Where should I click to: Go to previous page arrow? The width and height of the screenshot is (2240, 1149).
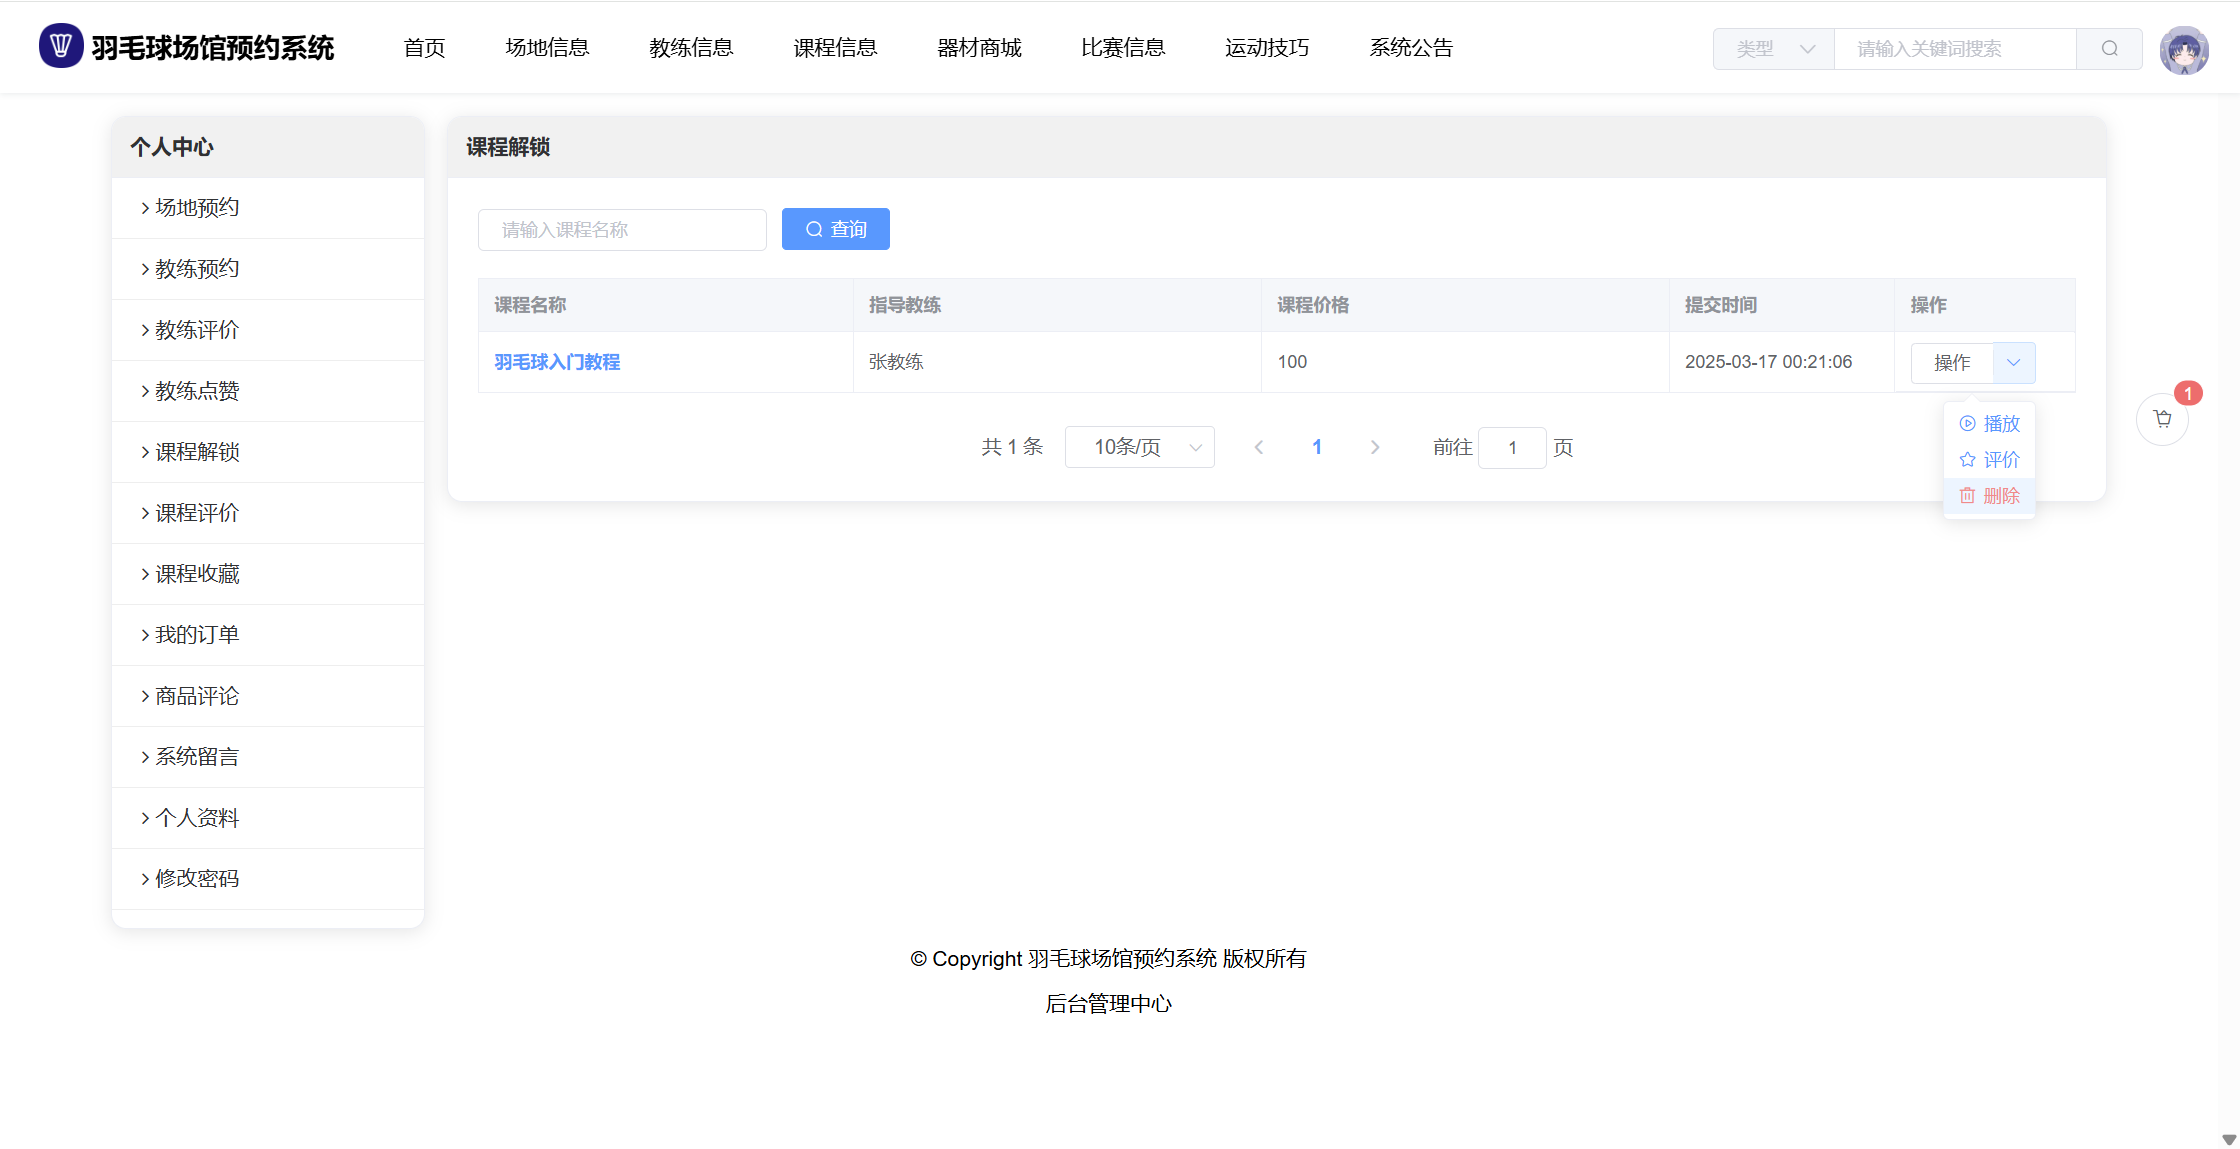point(1259,447)
